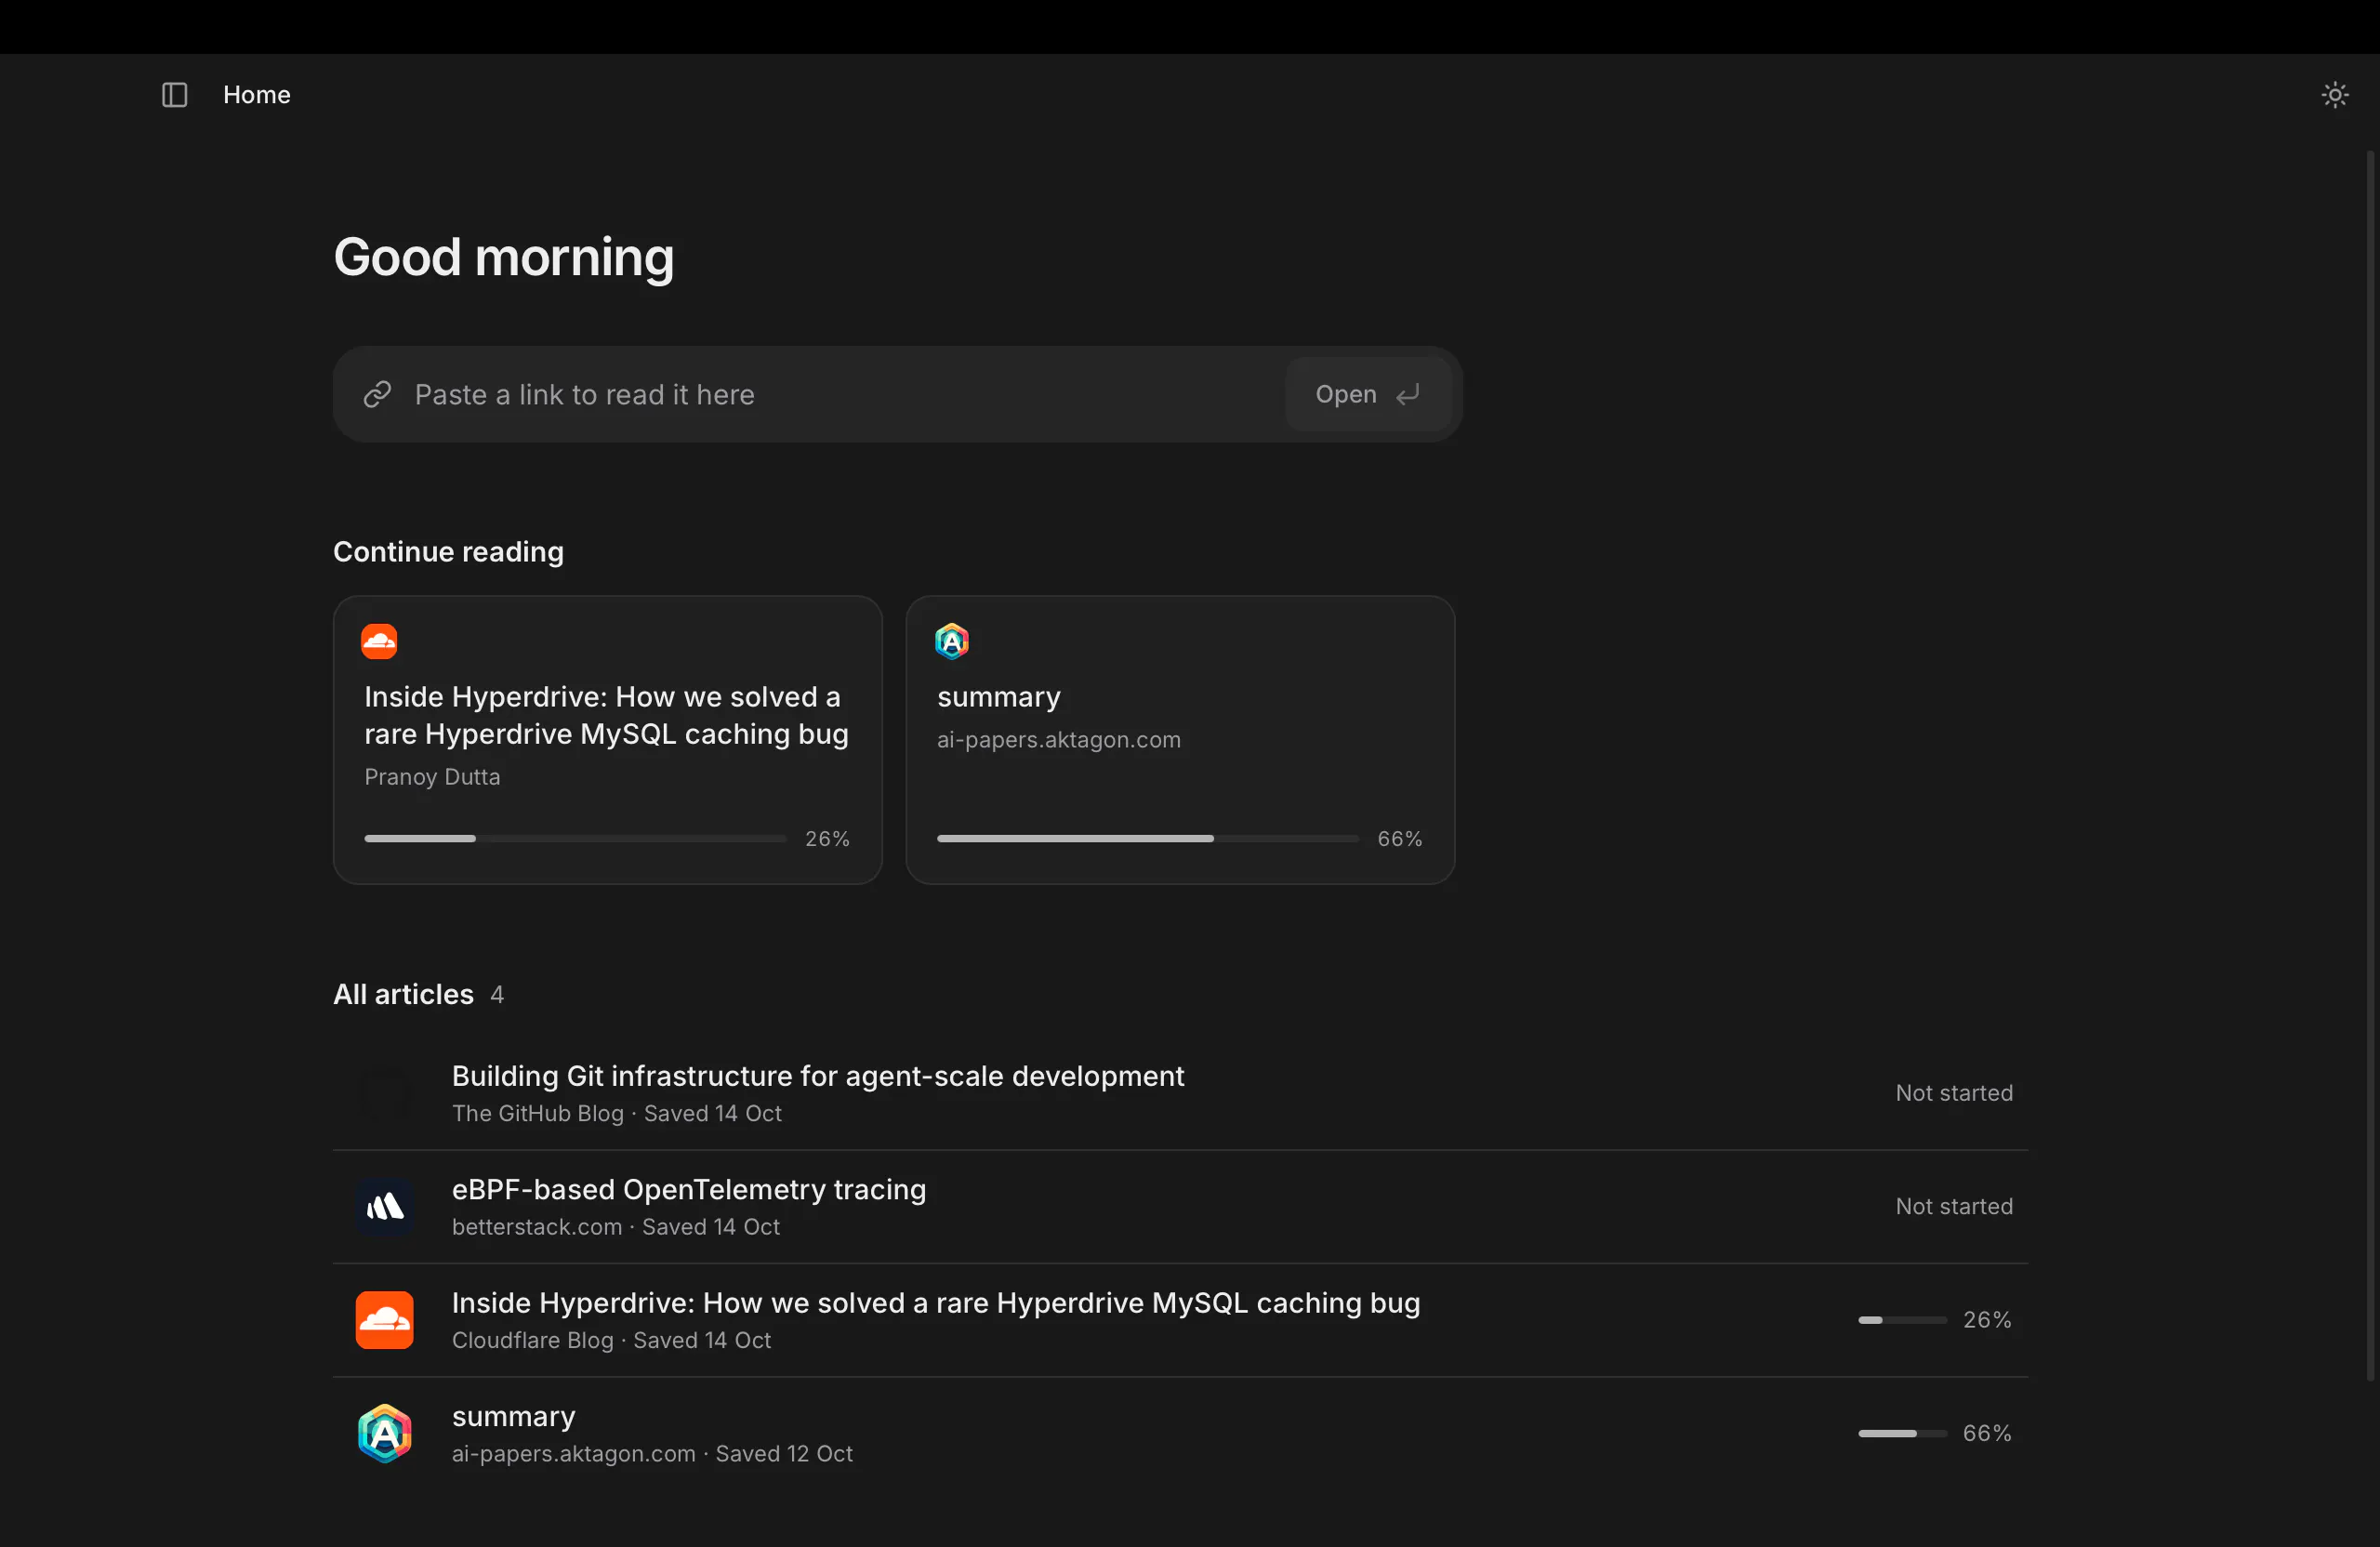Switch theme with the sun icon
This screenshot has width=2380, height=1547.
[2334, 95]
